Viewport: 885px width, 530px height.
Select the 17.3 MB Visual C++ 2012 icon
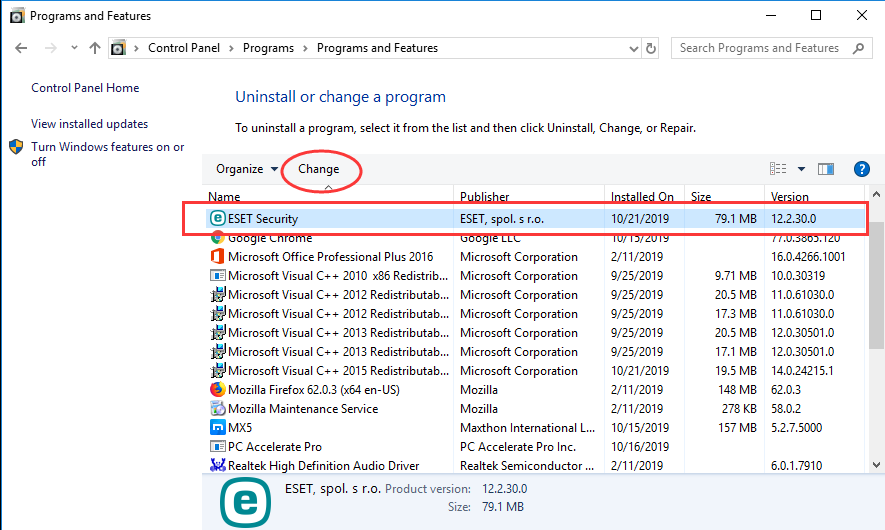217,314
